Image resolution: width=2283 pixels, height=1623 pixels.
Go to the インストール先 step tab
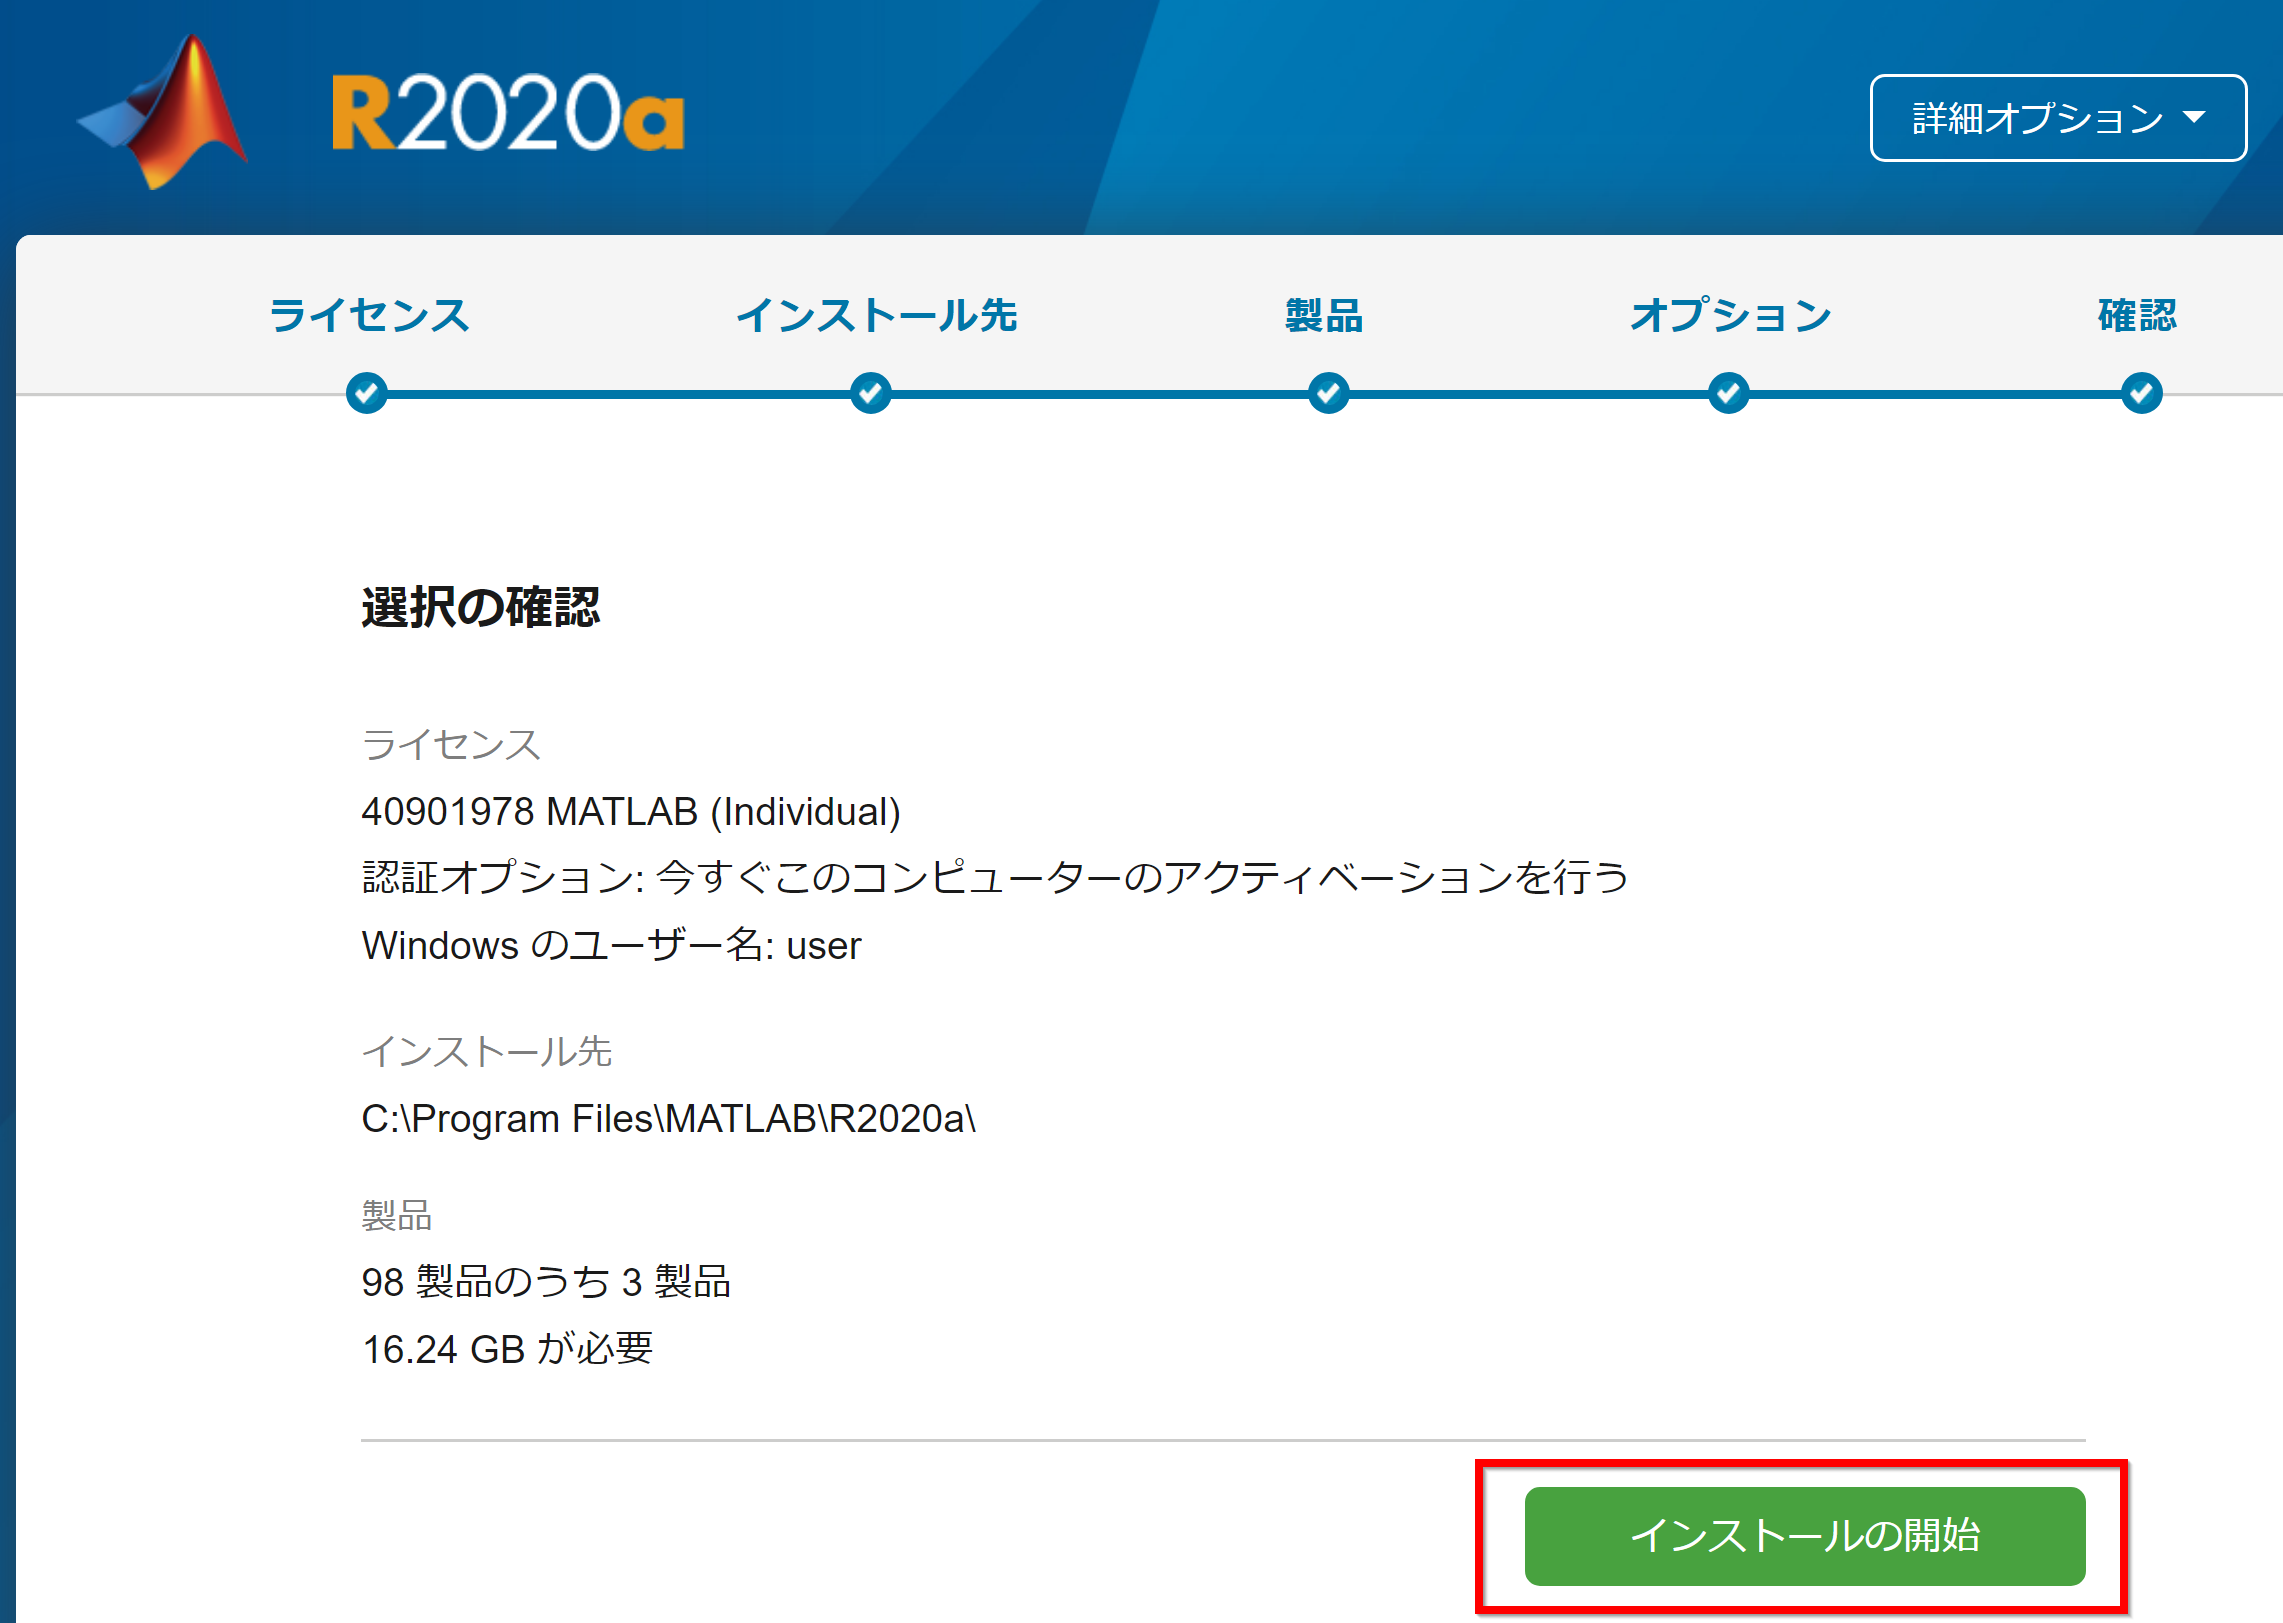[x=877, y=315]
